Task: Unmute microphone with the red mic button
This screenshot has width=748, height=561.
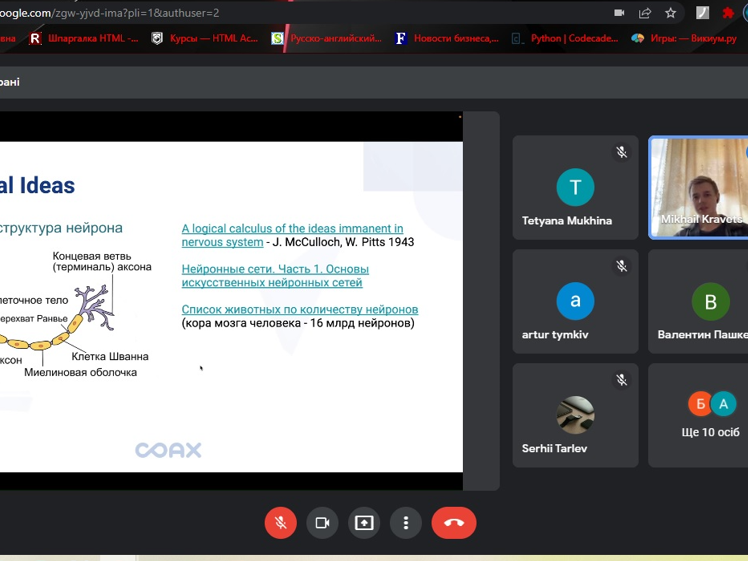Action: click(x=280, y=523)
